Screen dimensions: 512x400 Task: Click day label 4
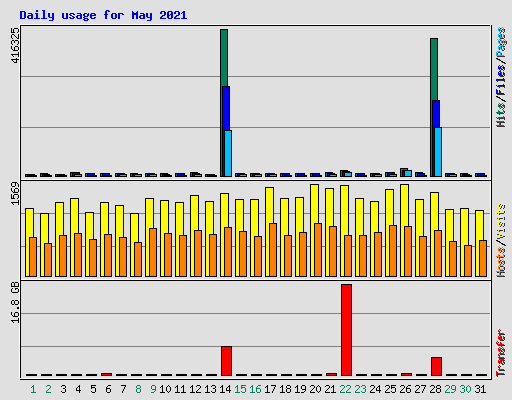coord(78,389)
